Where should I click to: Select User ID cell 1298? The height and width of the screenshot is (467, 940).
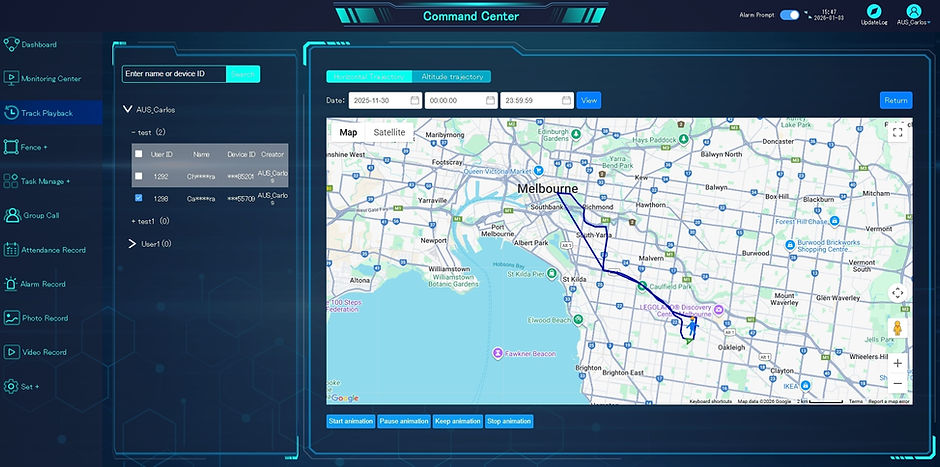[x=160, y=198]
